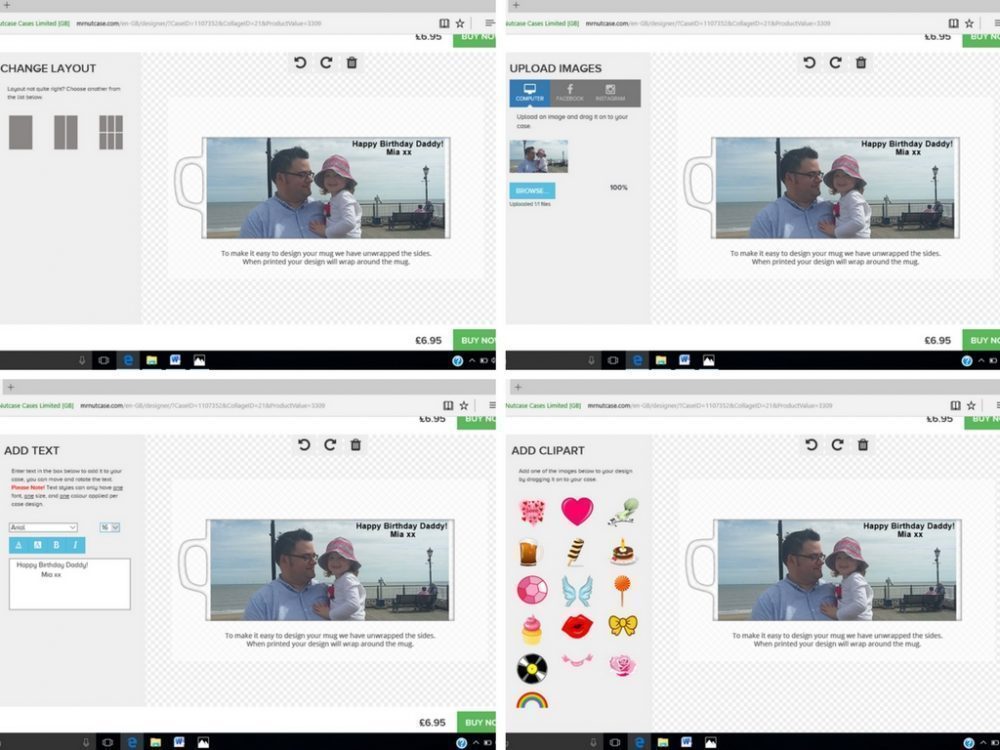The image size is (1000, 750).
Task: Pick the single-panel layout in Change Layout
Action: 20,132
